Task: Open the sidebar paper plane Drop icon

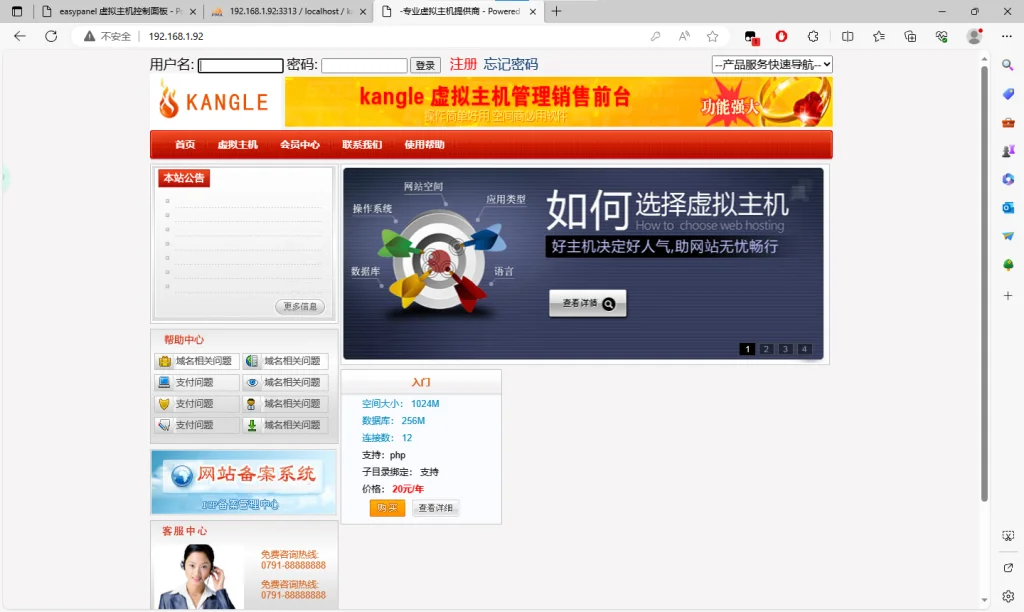Action: click(1008, 236)
